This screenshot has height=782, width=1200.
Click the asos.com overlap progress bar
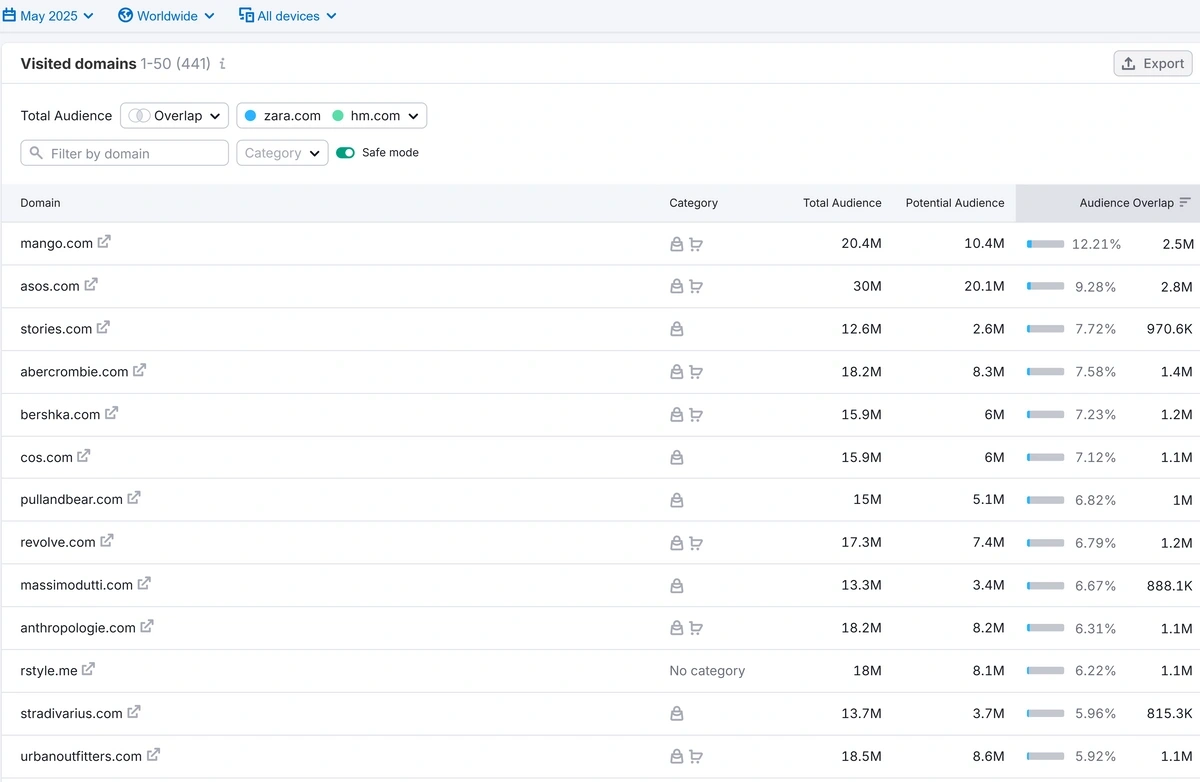click(1045, 286)
